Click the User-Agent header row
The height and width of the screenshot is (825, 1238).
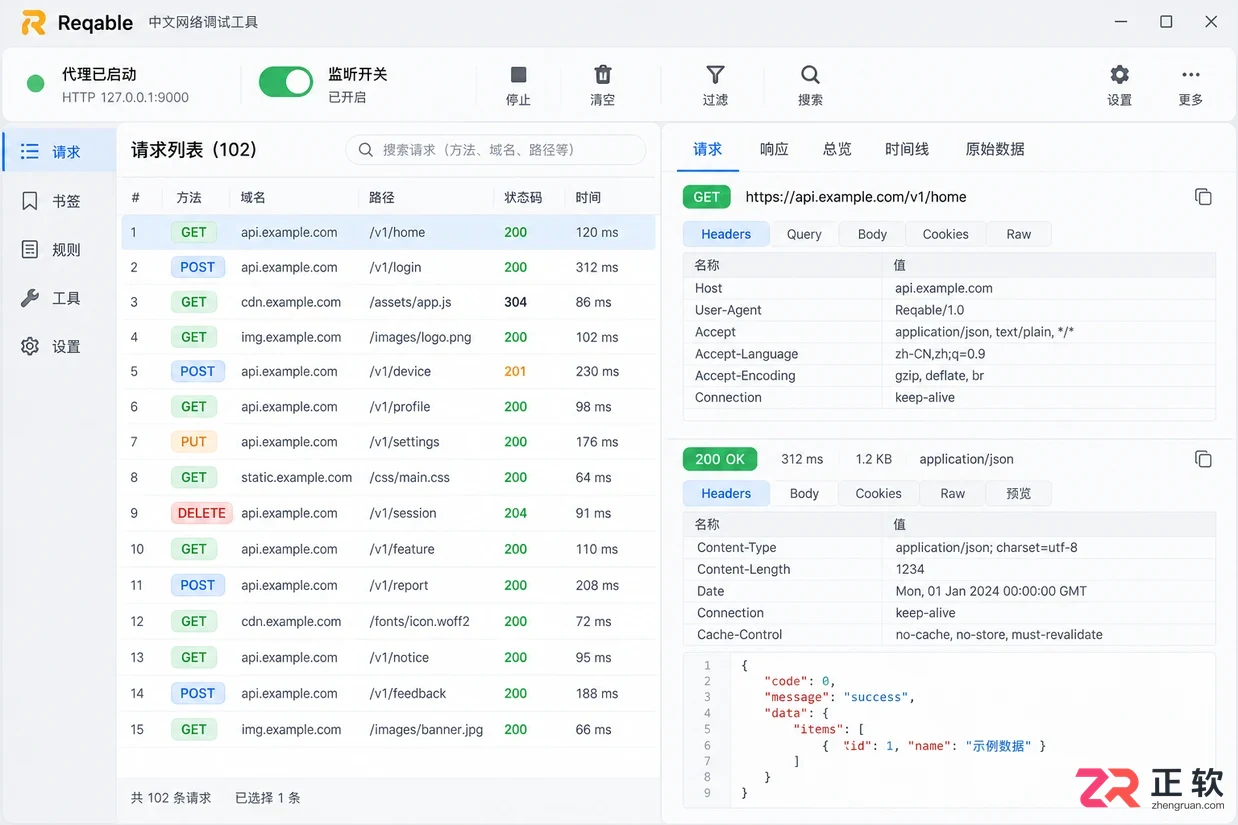pos(949,310)
